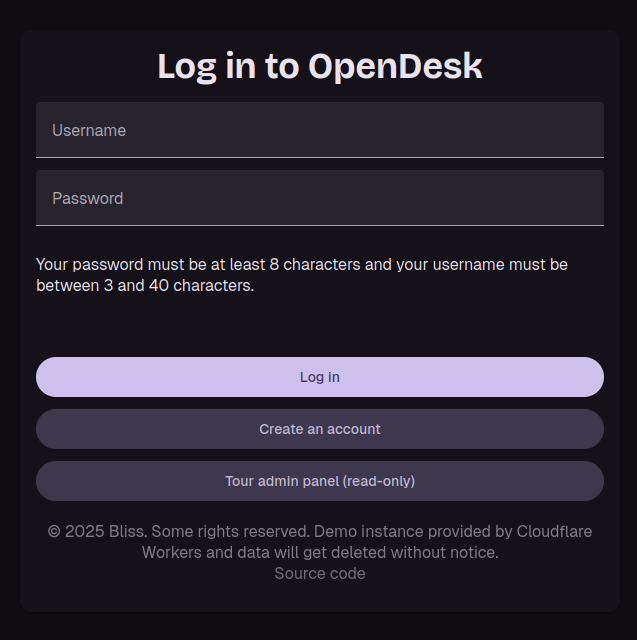
Task: Click the password length requirement text
Action: pyautogui.click(x=200, y=265)
